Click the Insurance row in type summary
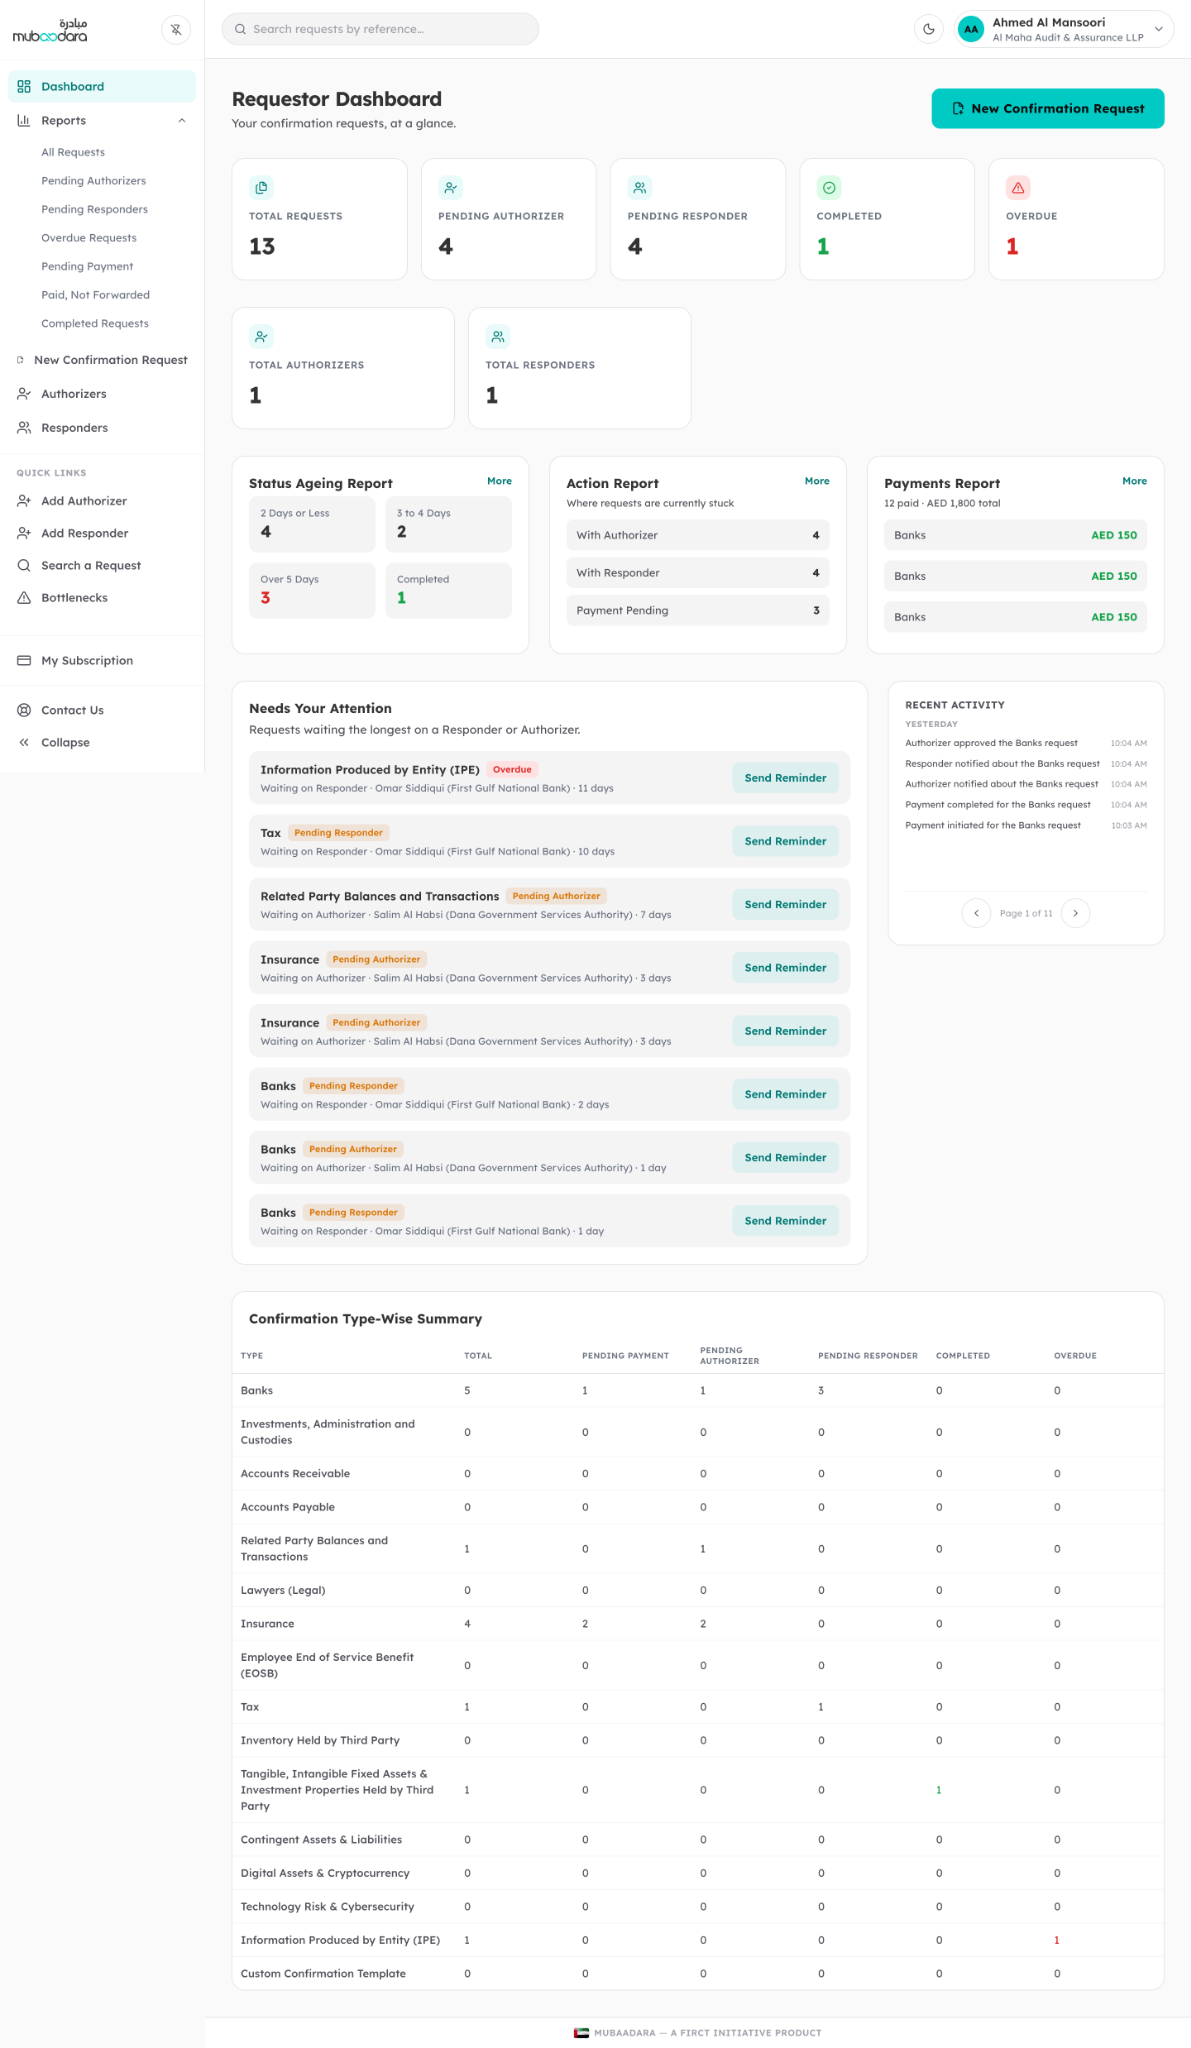 tap(698, 1624)
